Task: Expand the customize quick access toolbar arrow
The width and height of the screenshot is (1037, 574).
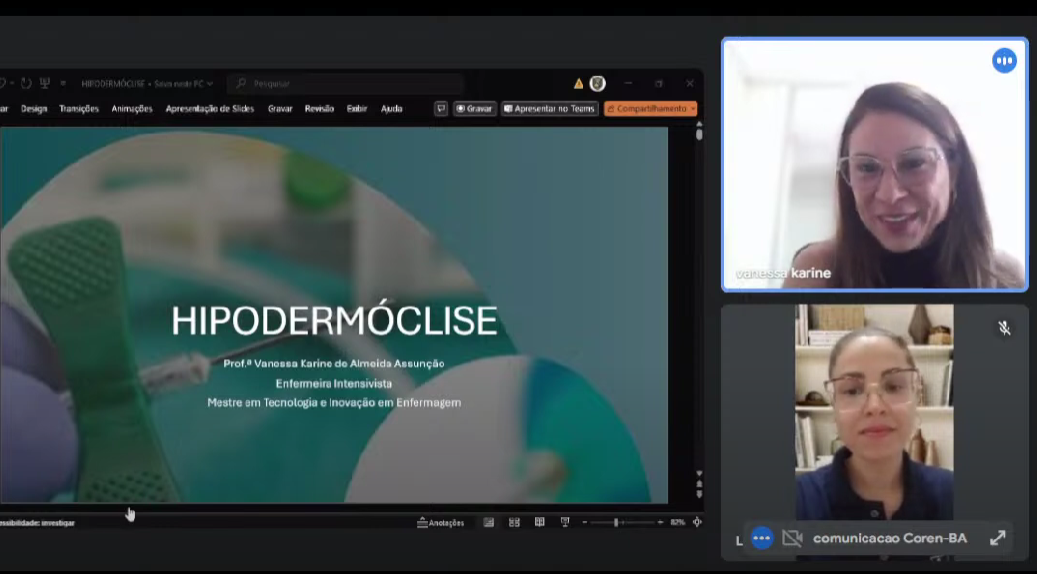Action: [63, 84]
